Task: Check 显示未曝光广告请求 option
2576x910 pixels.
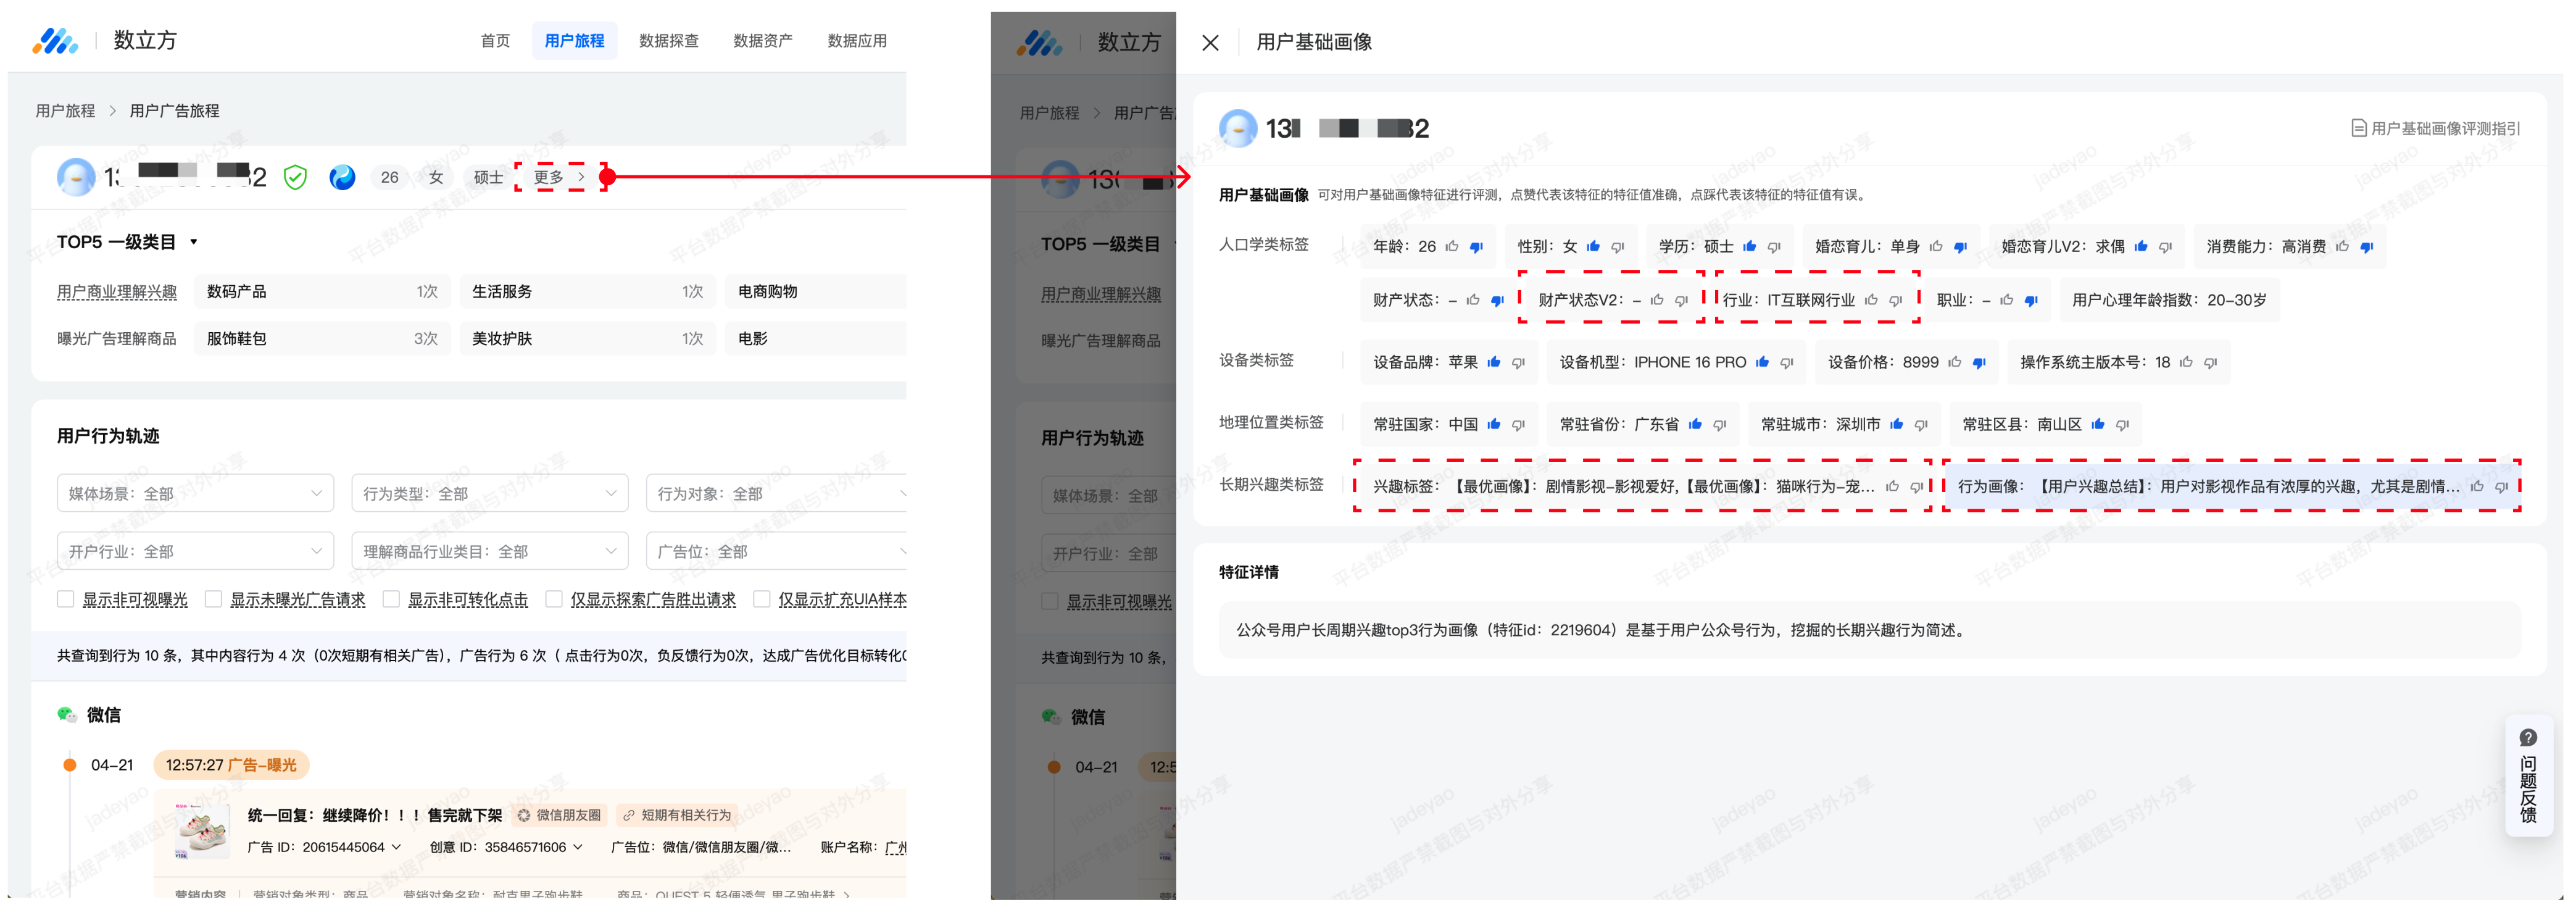Action: [x=213, y=600]
